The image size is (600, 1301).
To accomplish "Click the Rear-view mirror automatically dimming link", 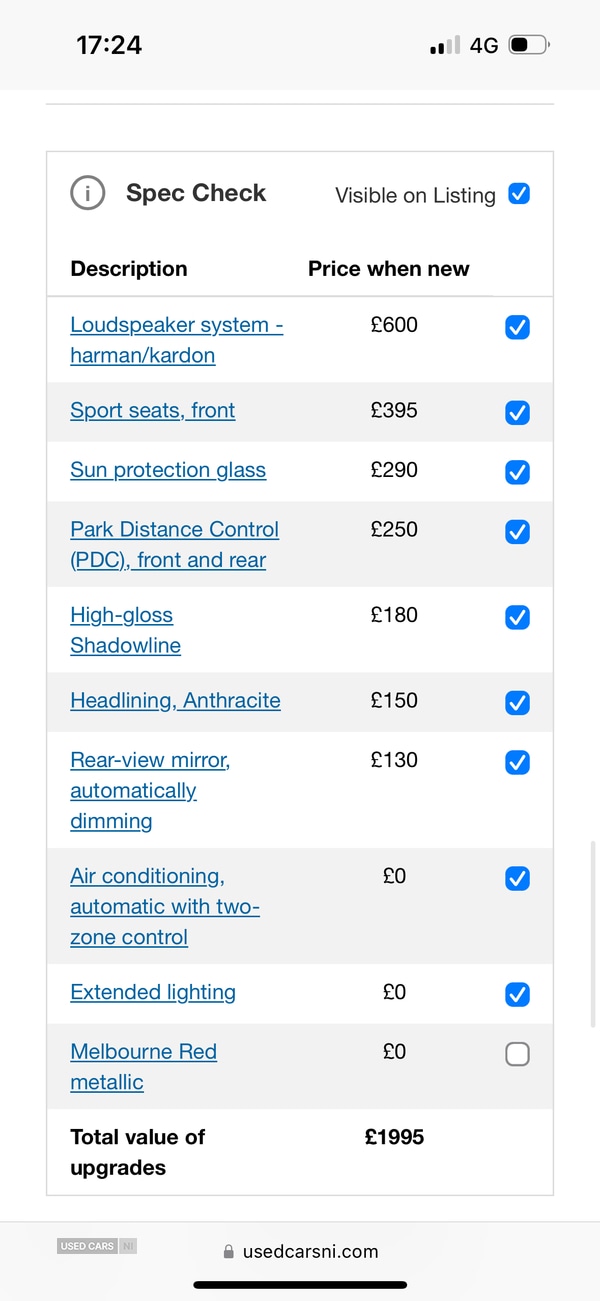I will pos(149,790).
